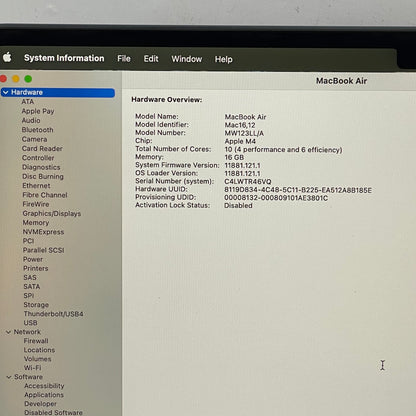Select Storage in the sidebar
The width and height of the screenshot is (416, 416).
36,305
